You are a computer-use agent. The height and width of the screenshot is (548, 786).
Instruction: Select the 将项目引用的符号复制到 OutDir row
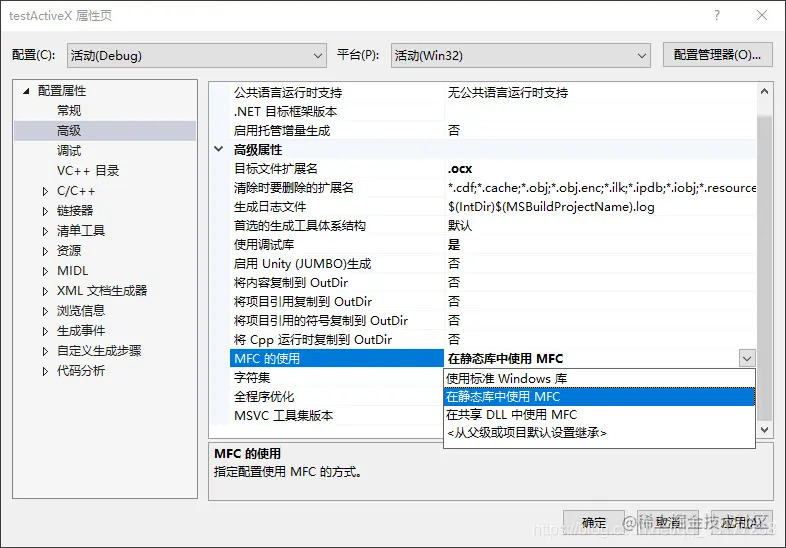tap(493, 321)
